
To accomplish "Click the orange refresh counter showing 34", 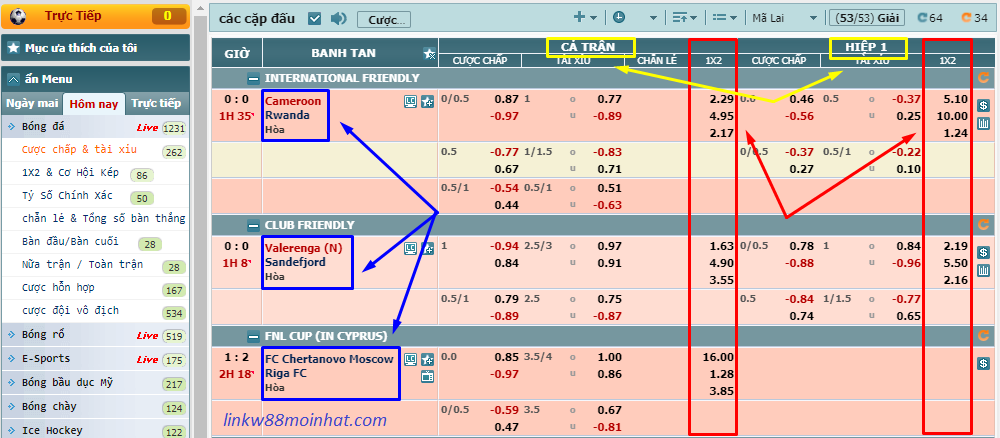I will (x=974, y=18).
